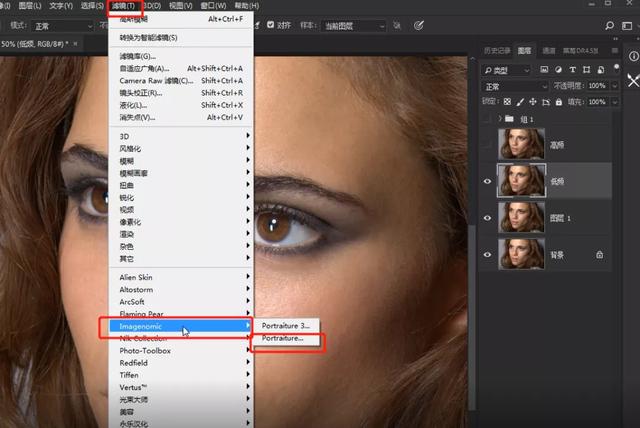Screen dimensions: 640x428
Task: Select the 图层 1 layer thumbnail
Action: click(521, 218)
